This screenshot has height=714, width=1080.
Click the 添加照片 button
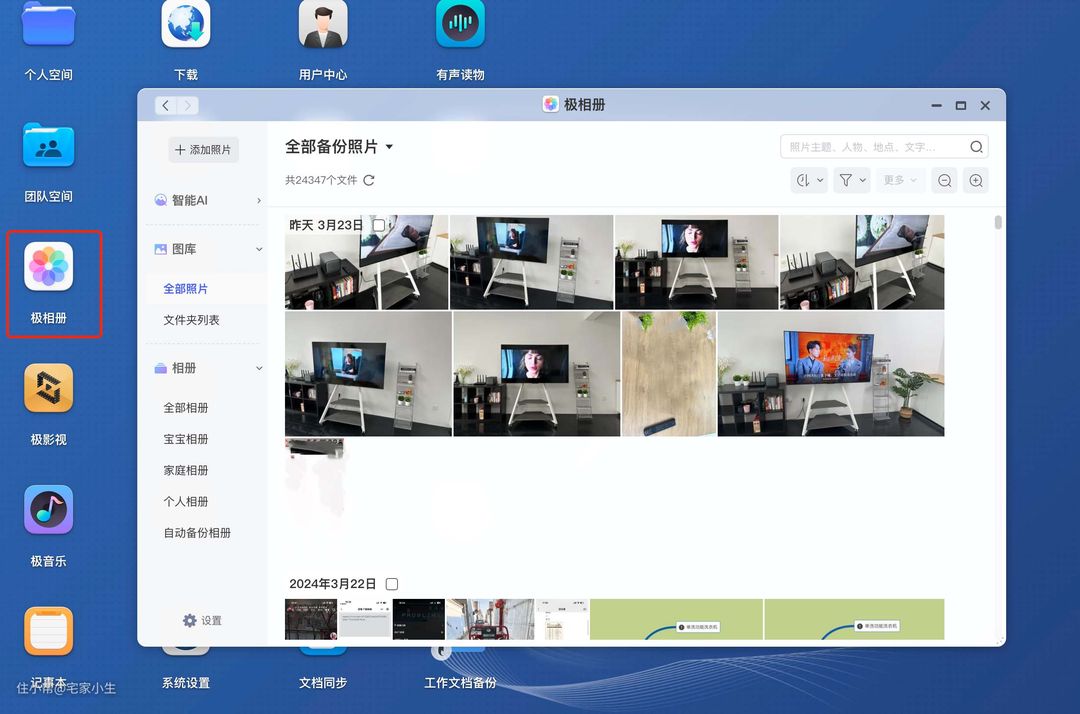point(203,150)
